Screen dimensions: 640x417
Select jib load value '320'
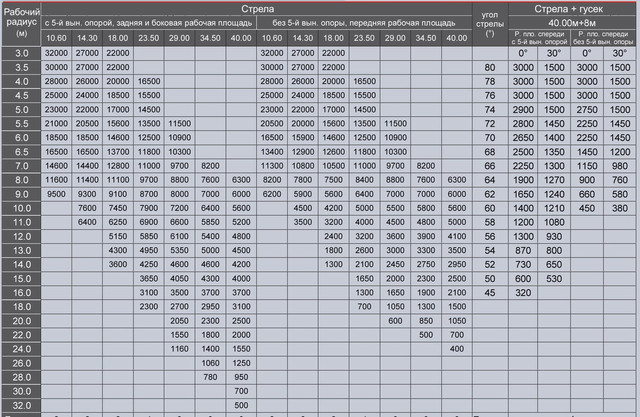coord(523,293)
